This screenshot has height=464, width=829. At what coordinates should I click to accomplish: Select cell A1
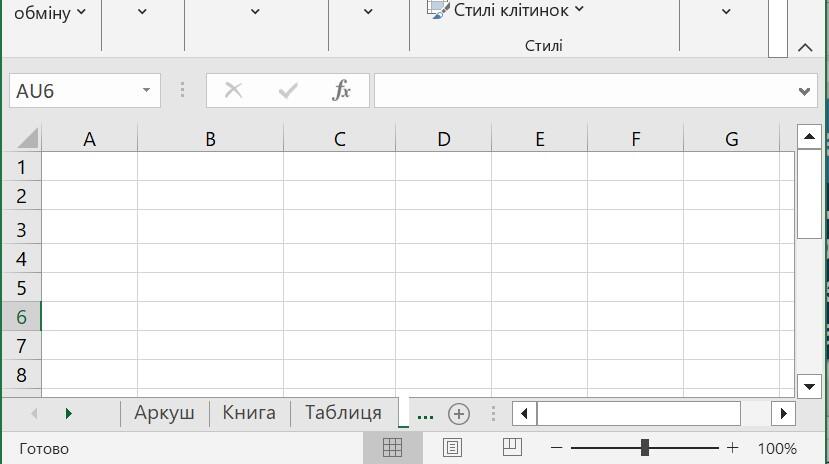pyautogui.click(x=89, y=166)
